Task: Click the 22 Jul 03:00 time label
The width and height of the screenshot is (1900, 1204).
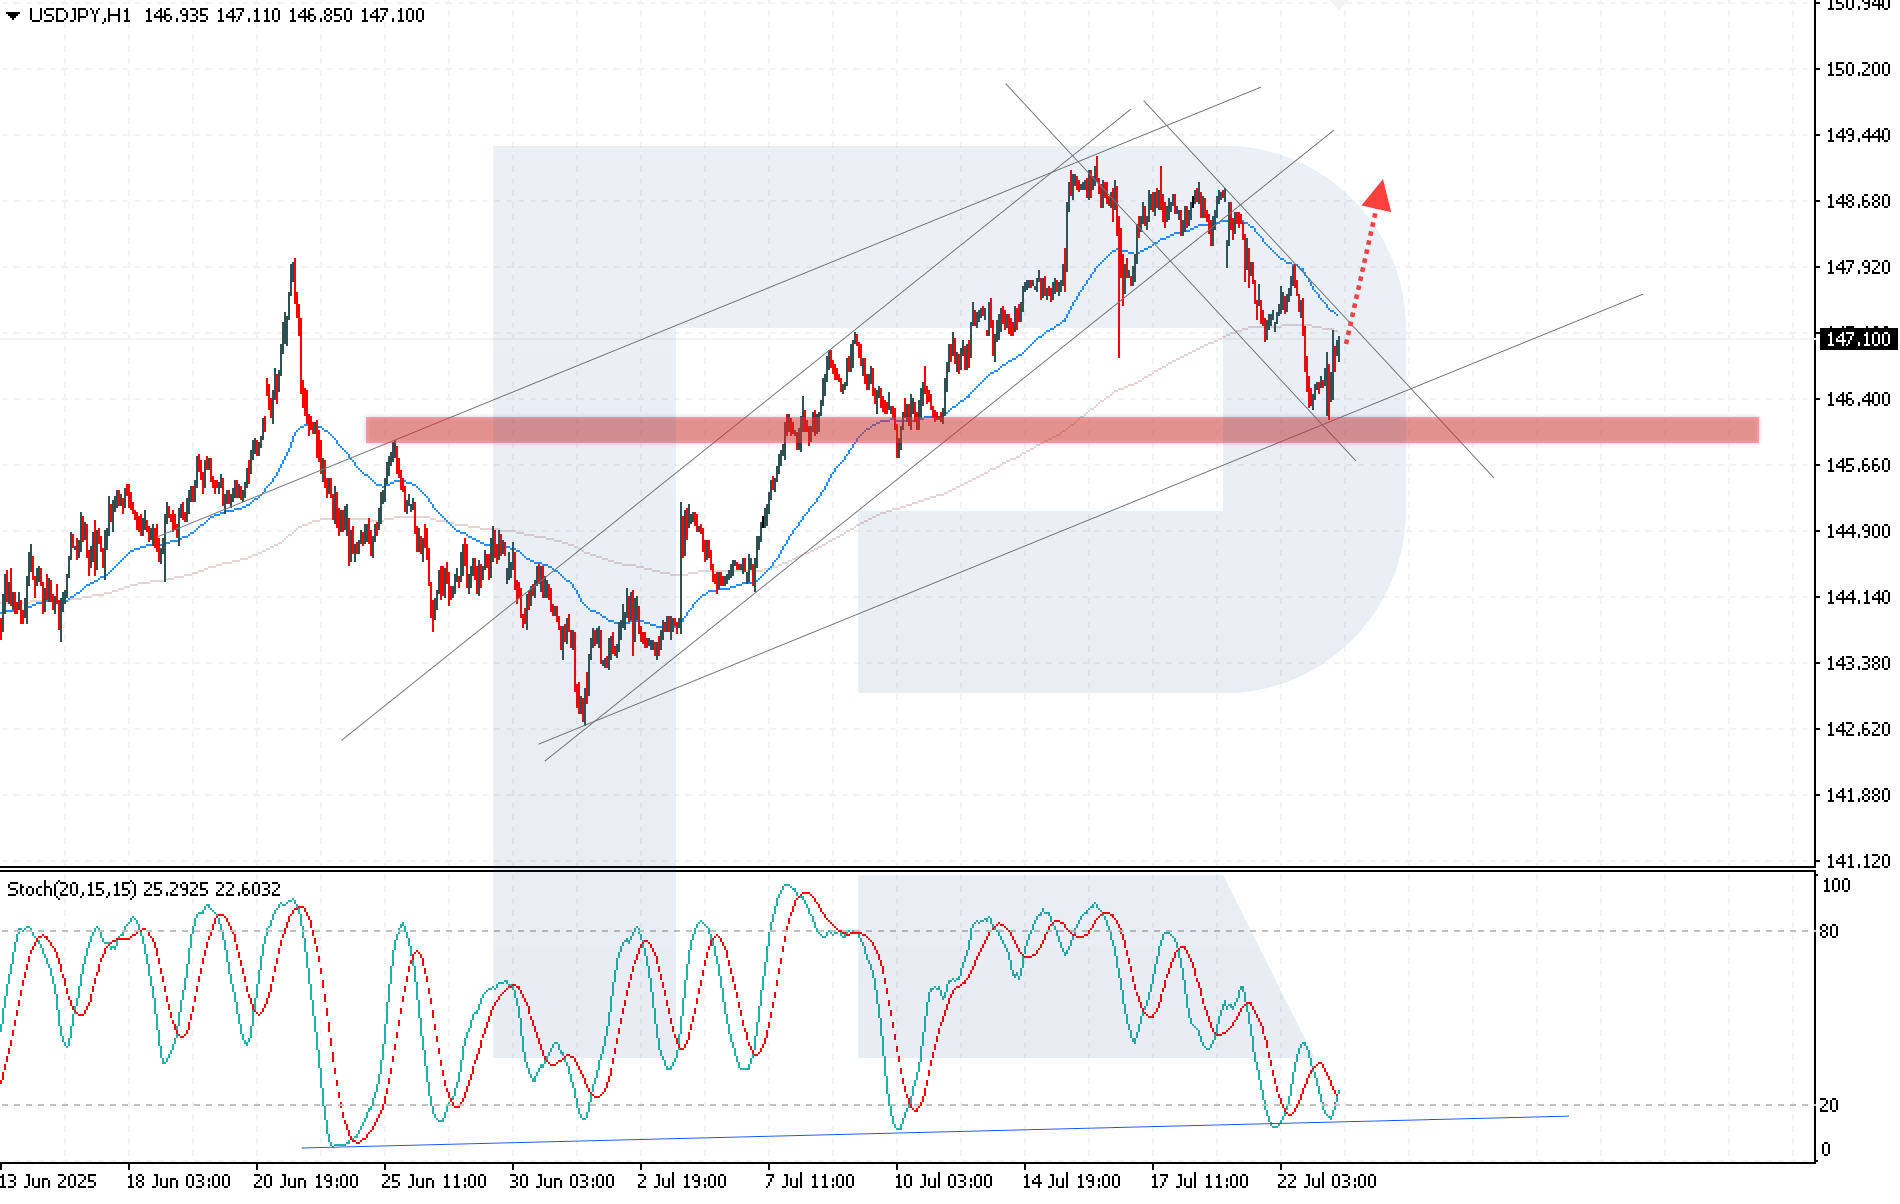Action: 1327,1181
